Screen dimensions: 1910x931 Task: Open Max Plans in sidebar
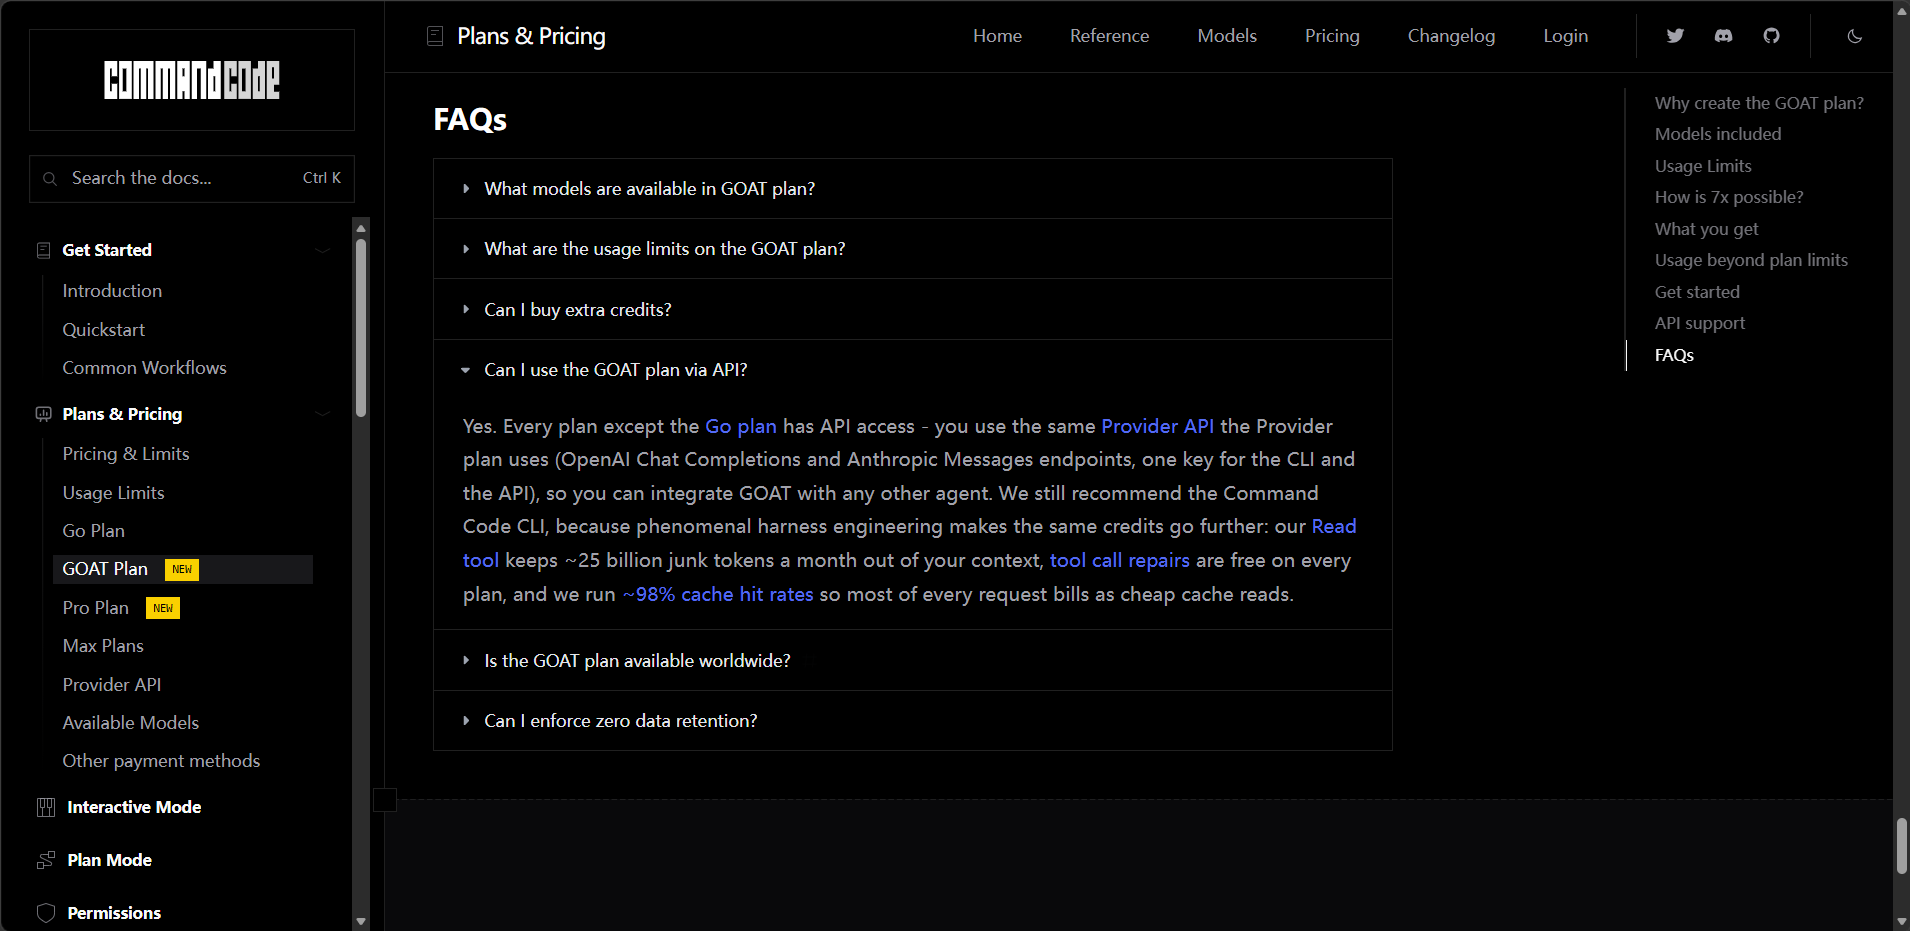[x=103, y=646]
